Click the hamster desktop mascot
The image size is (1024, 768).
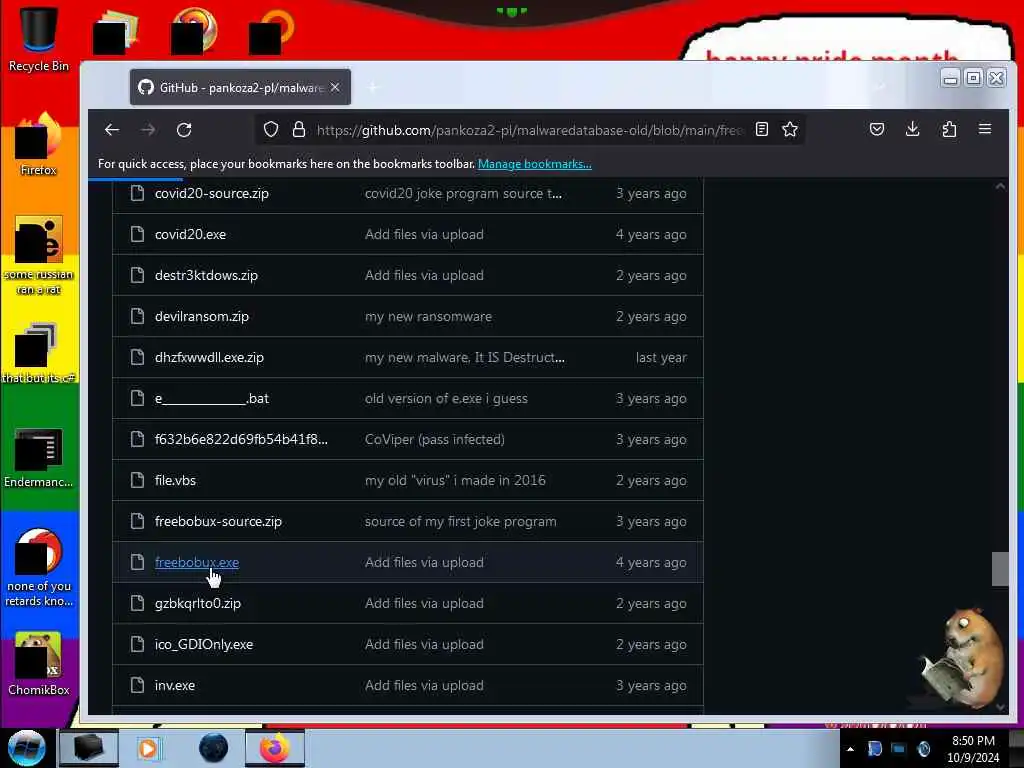pos(963,660)
